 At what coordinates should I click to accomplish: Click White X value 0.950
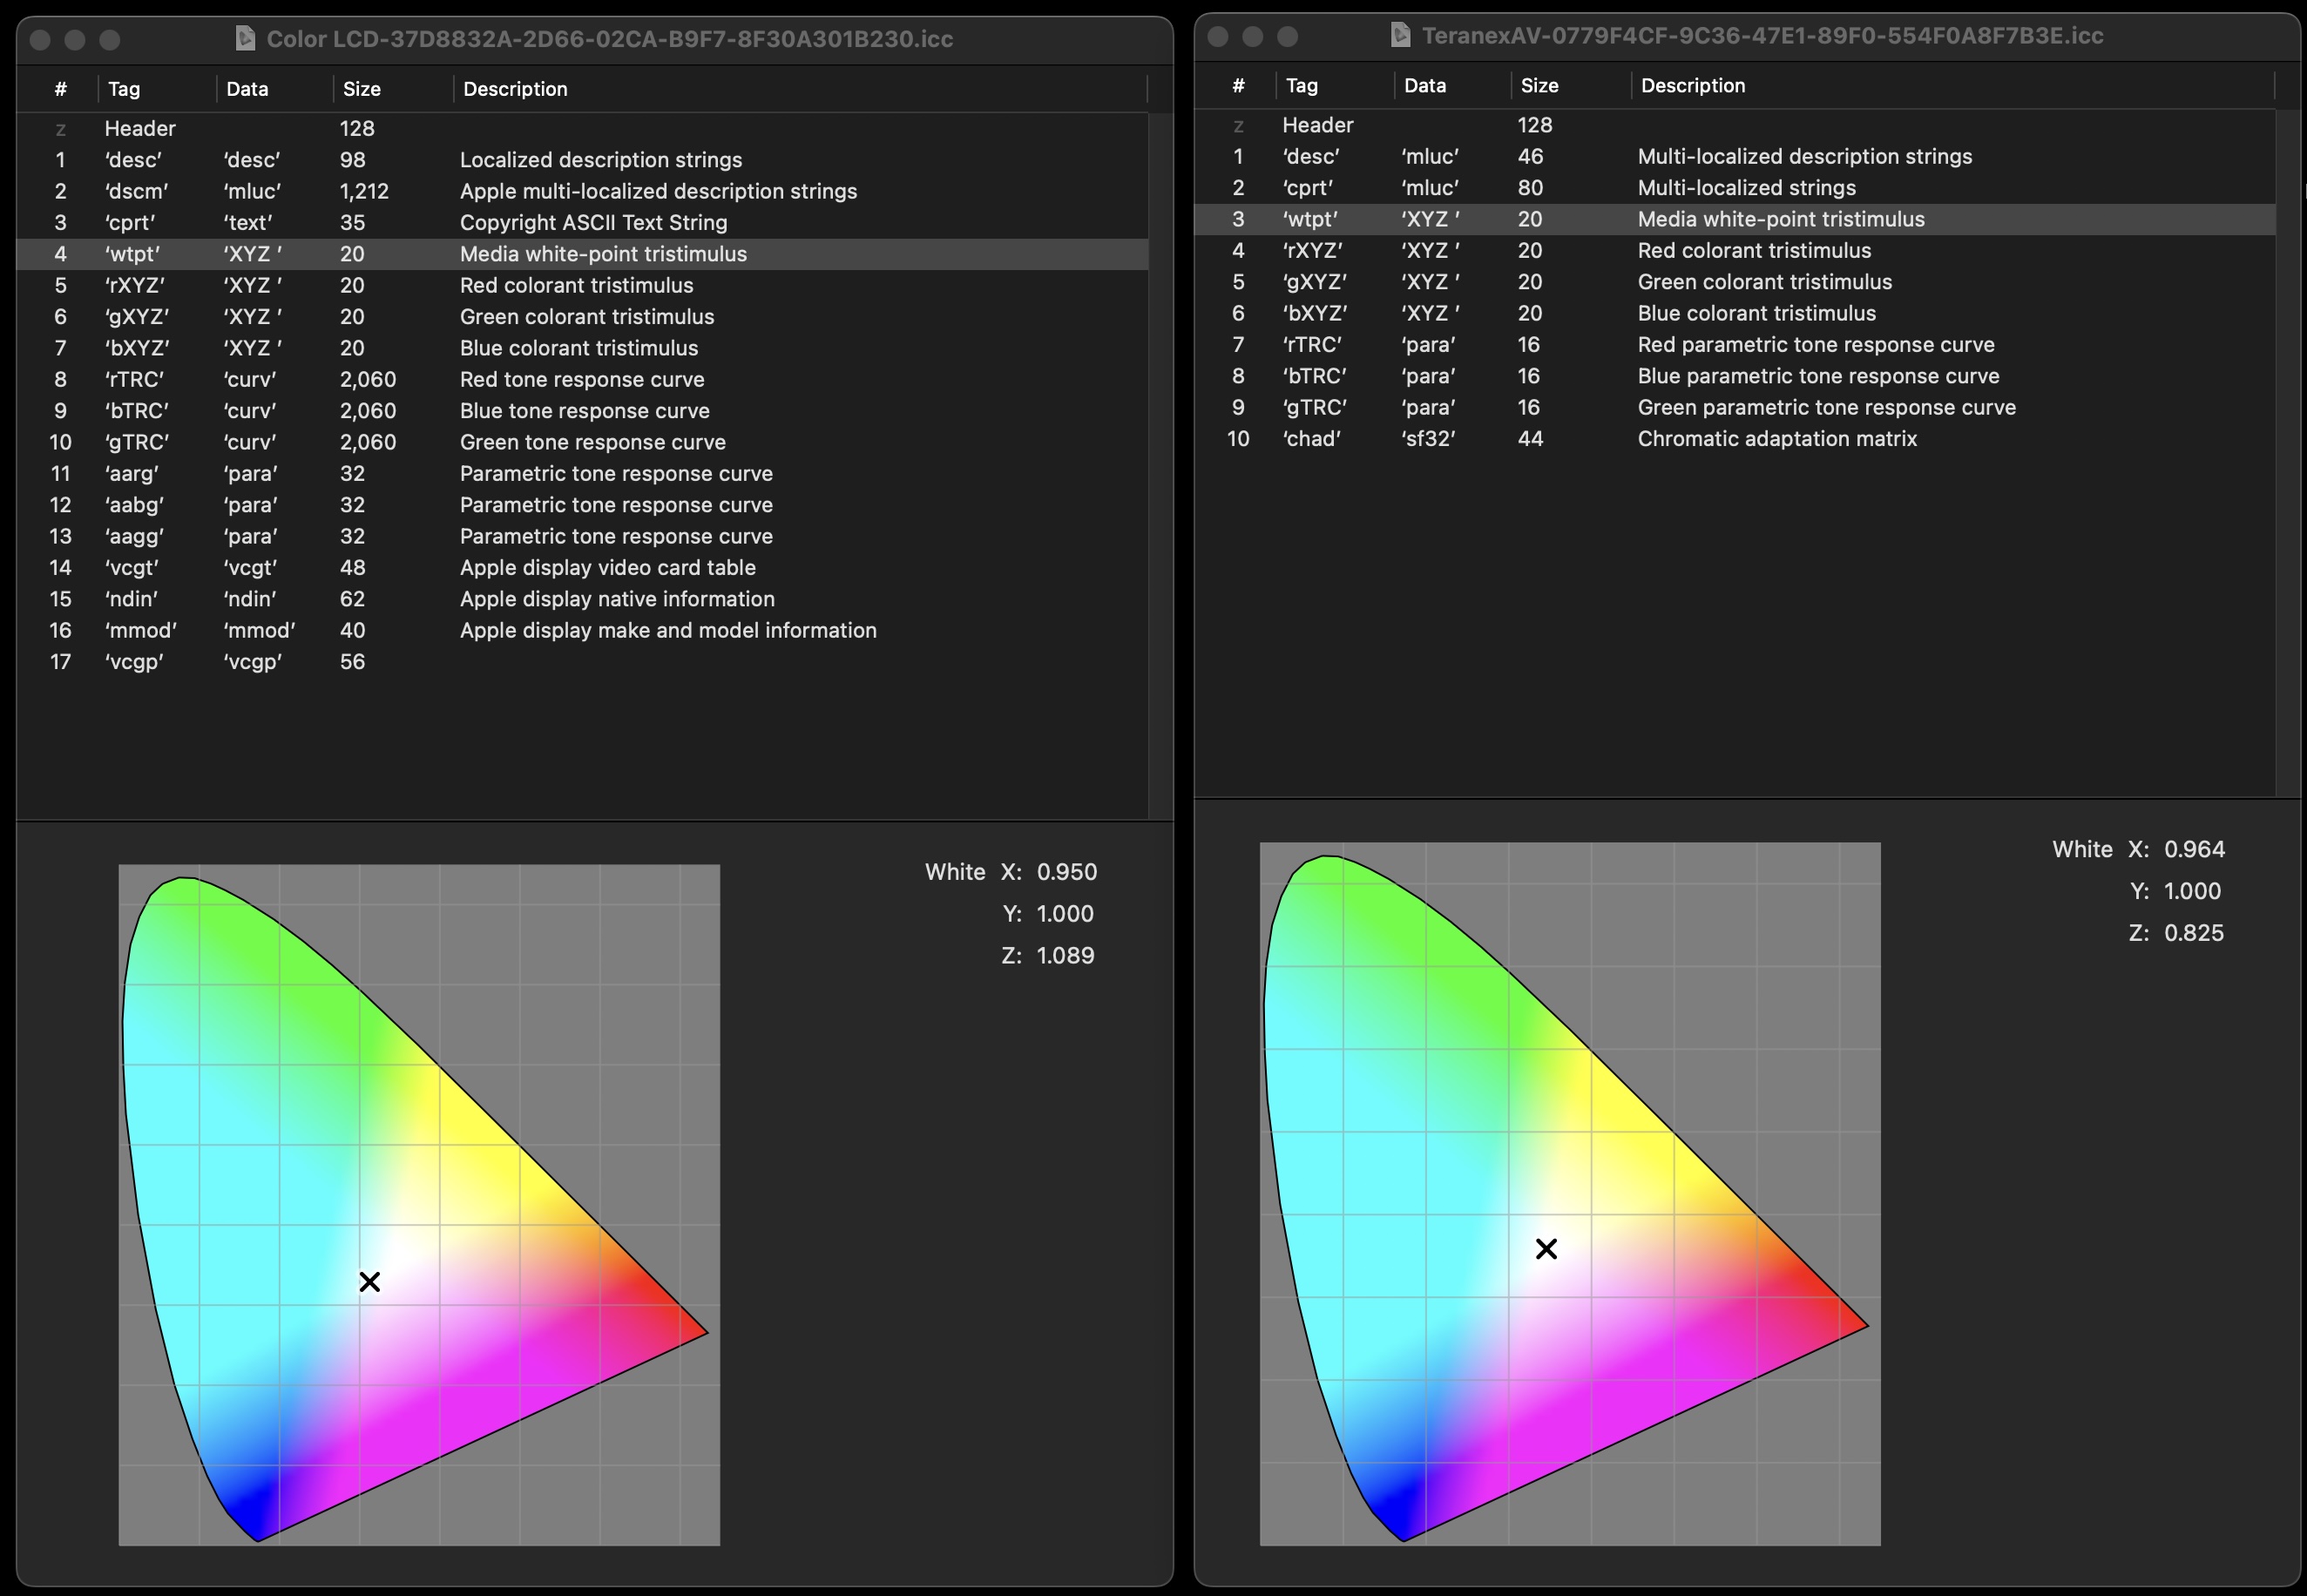point(1066,872)
